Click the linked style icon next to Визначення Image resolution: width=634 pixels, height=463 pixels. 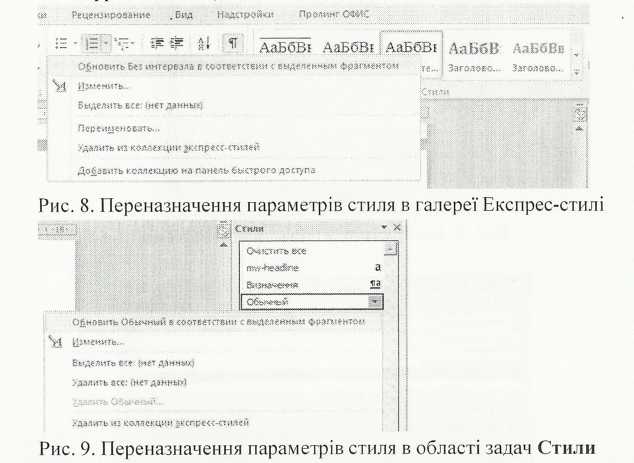click(376, 284)
